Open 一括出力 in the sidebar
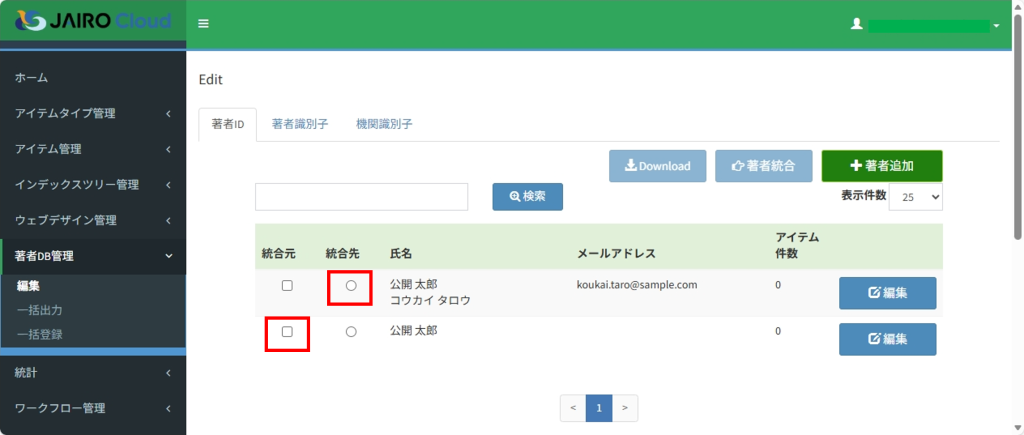Screen dimensions: 1024x435 [x=40, y=310]
